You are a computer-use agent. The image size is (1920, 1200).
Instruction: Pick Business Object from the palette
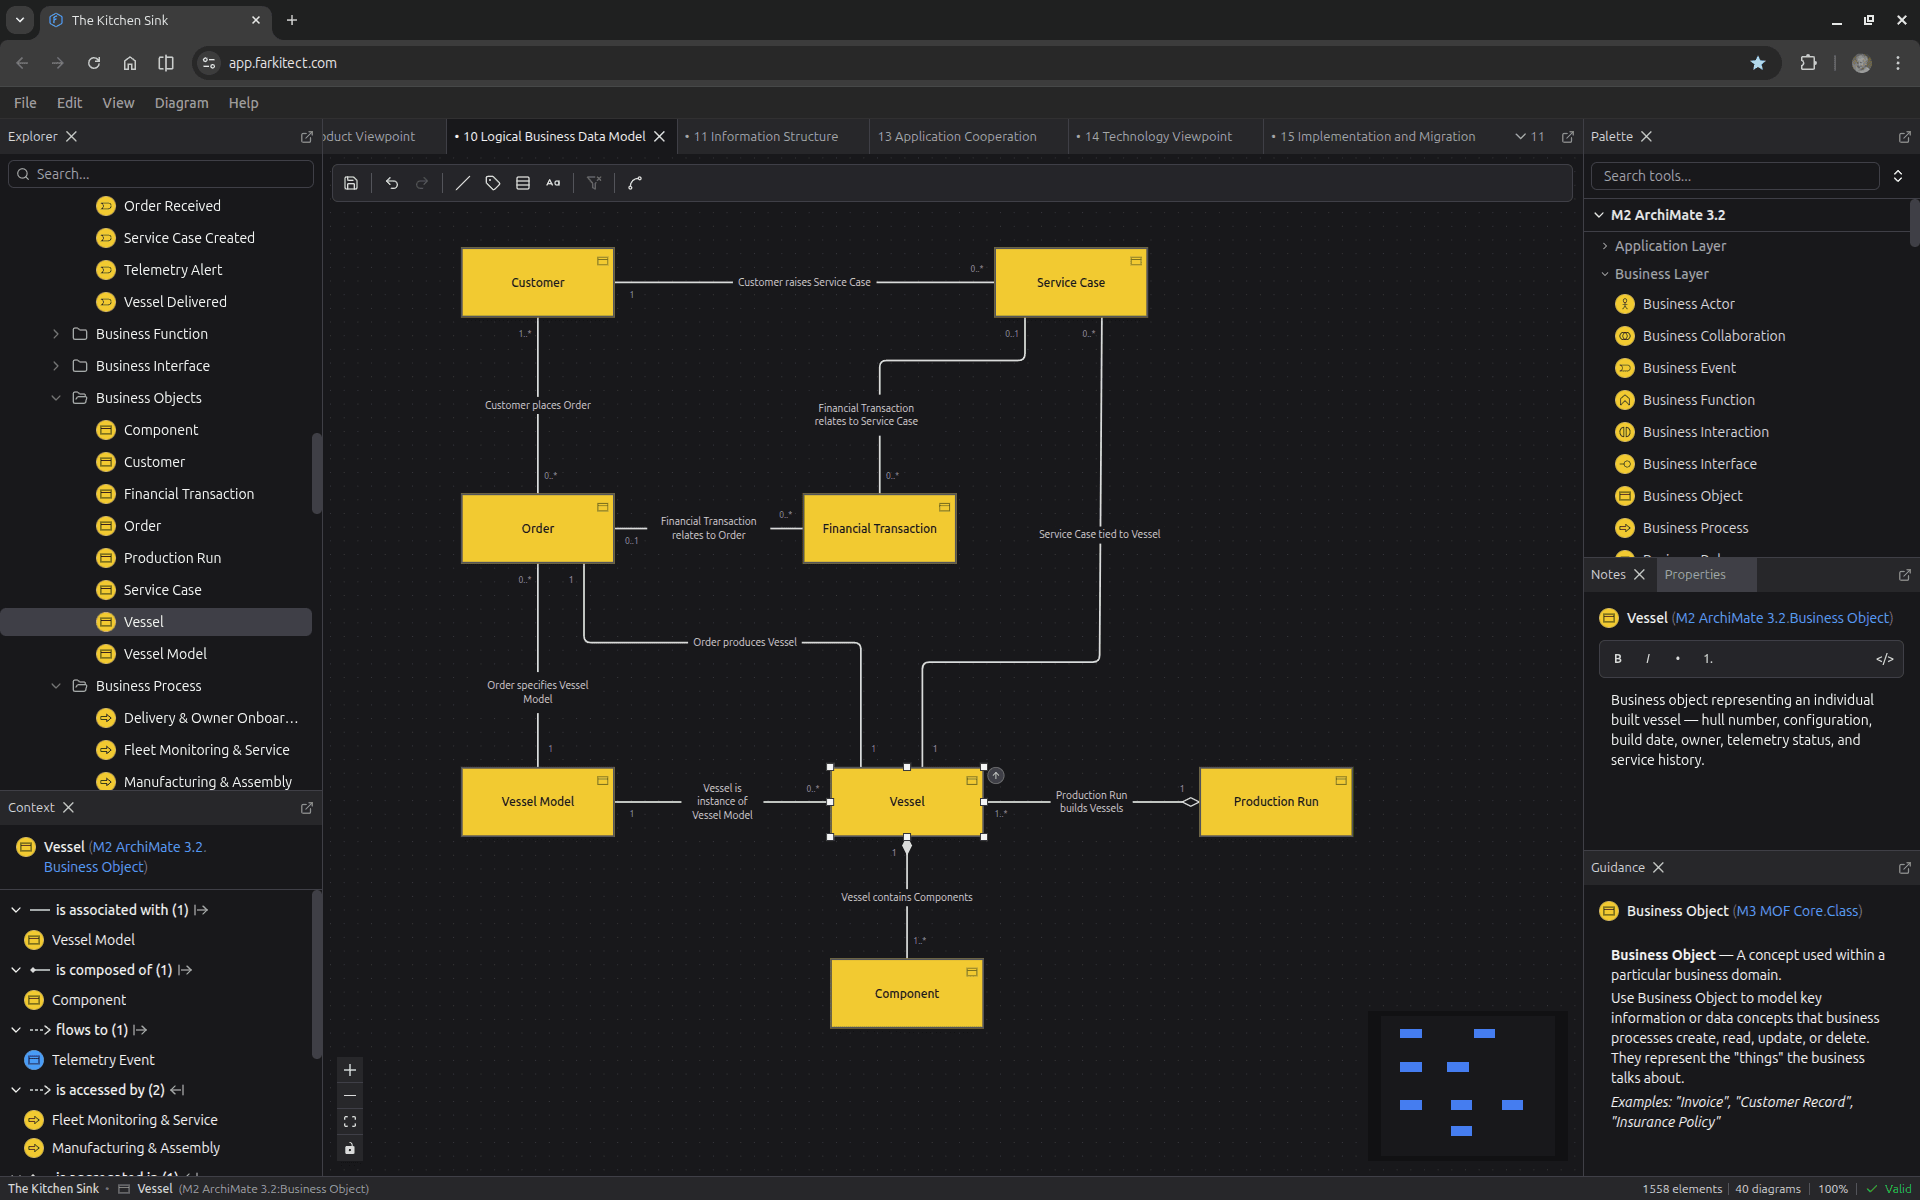[1692, 496]
